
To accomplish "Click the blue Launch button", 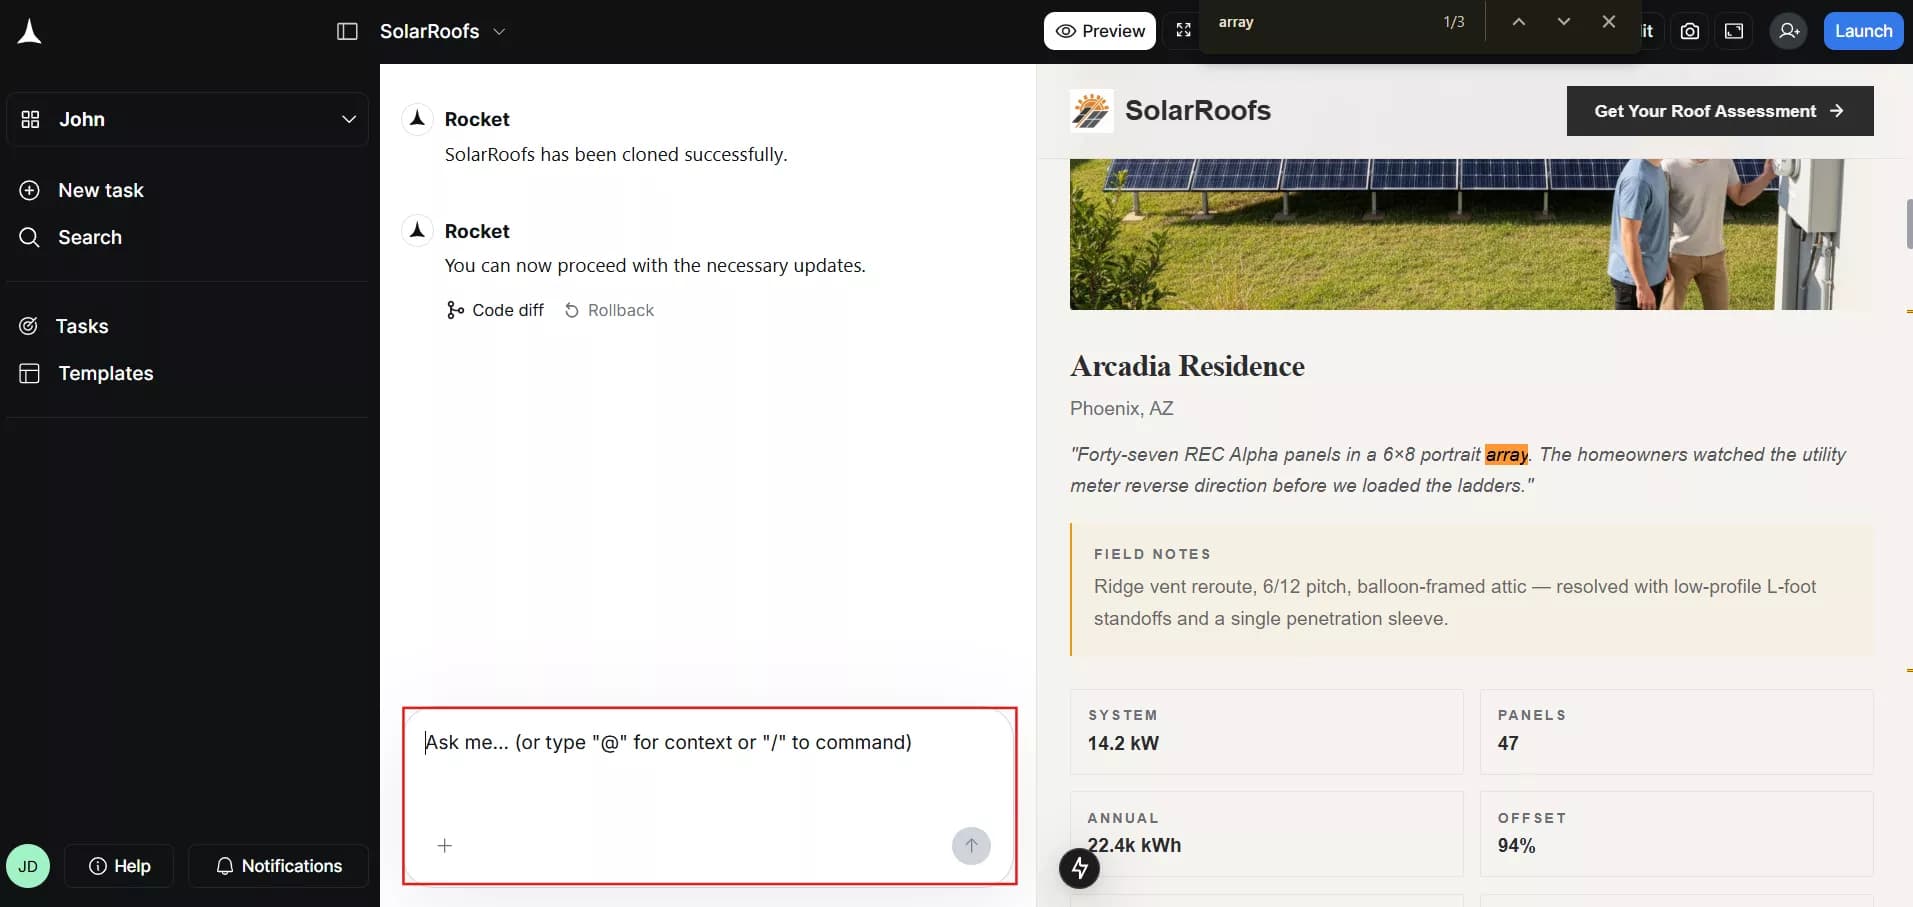I will tap(1862, 31).
